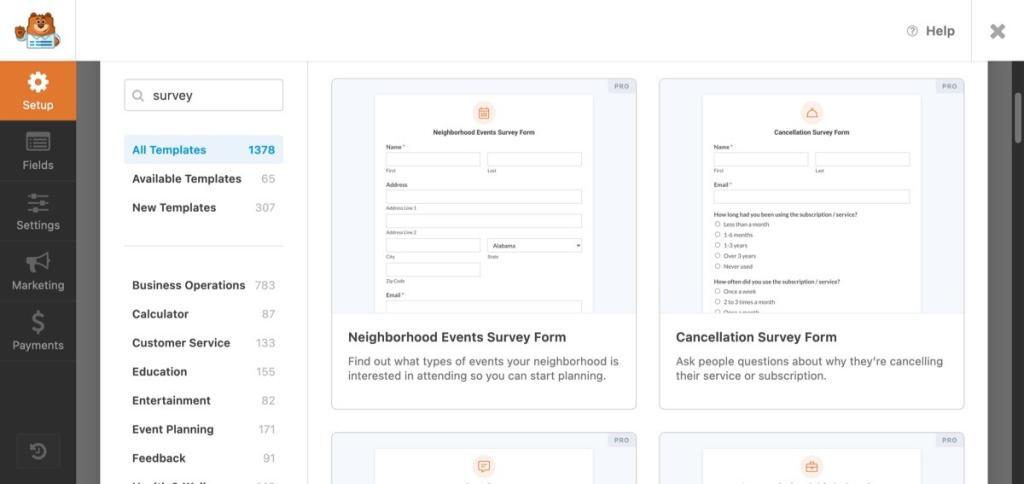Click the Neighborhood Events Survey Form thumbnail

click(x=483, y=200)
